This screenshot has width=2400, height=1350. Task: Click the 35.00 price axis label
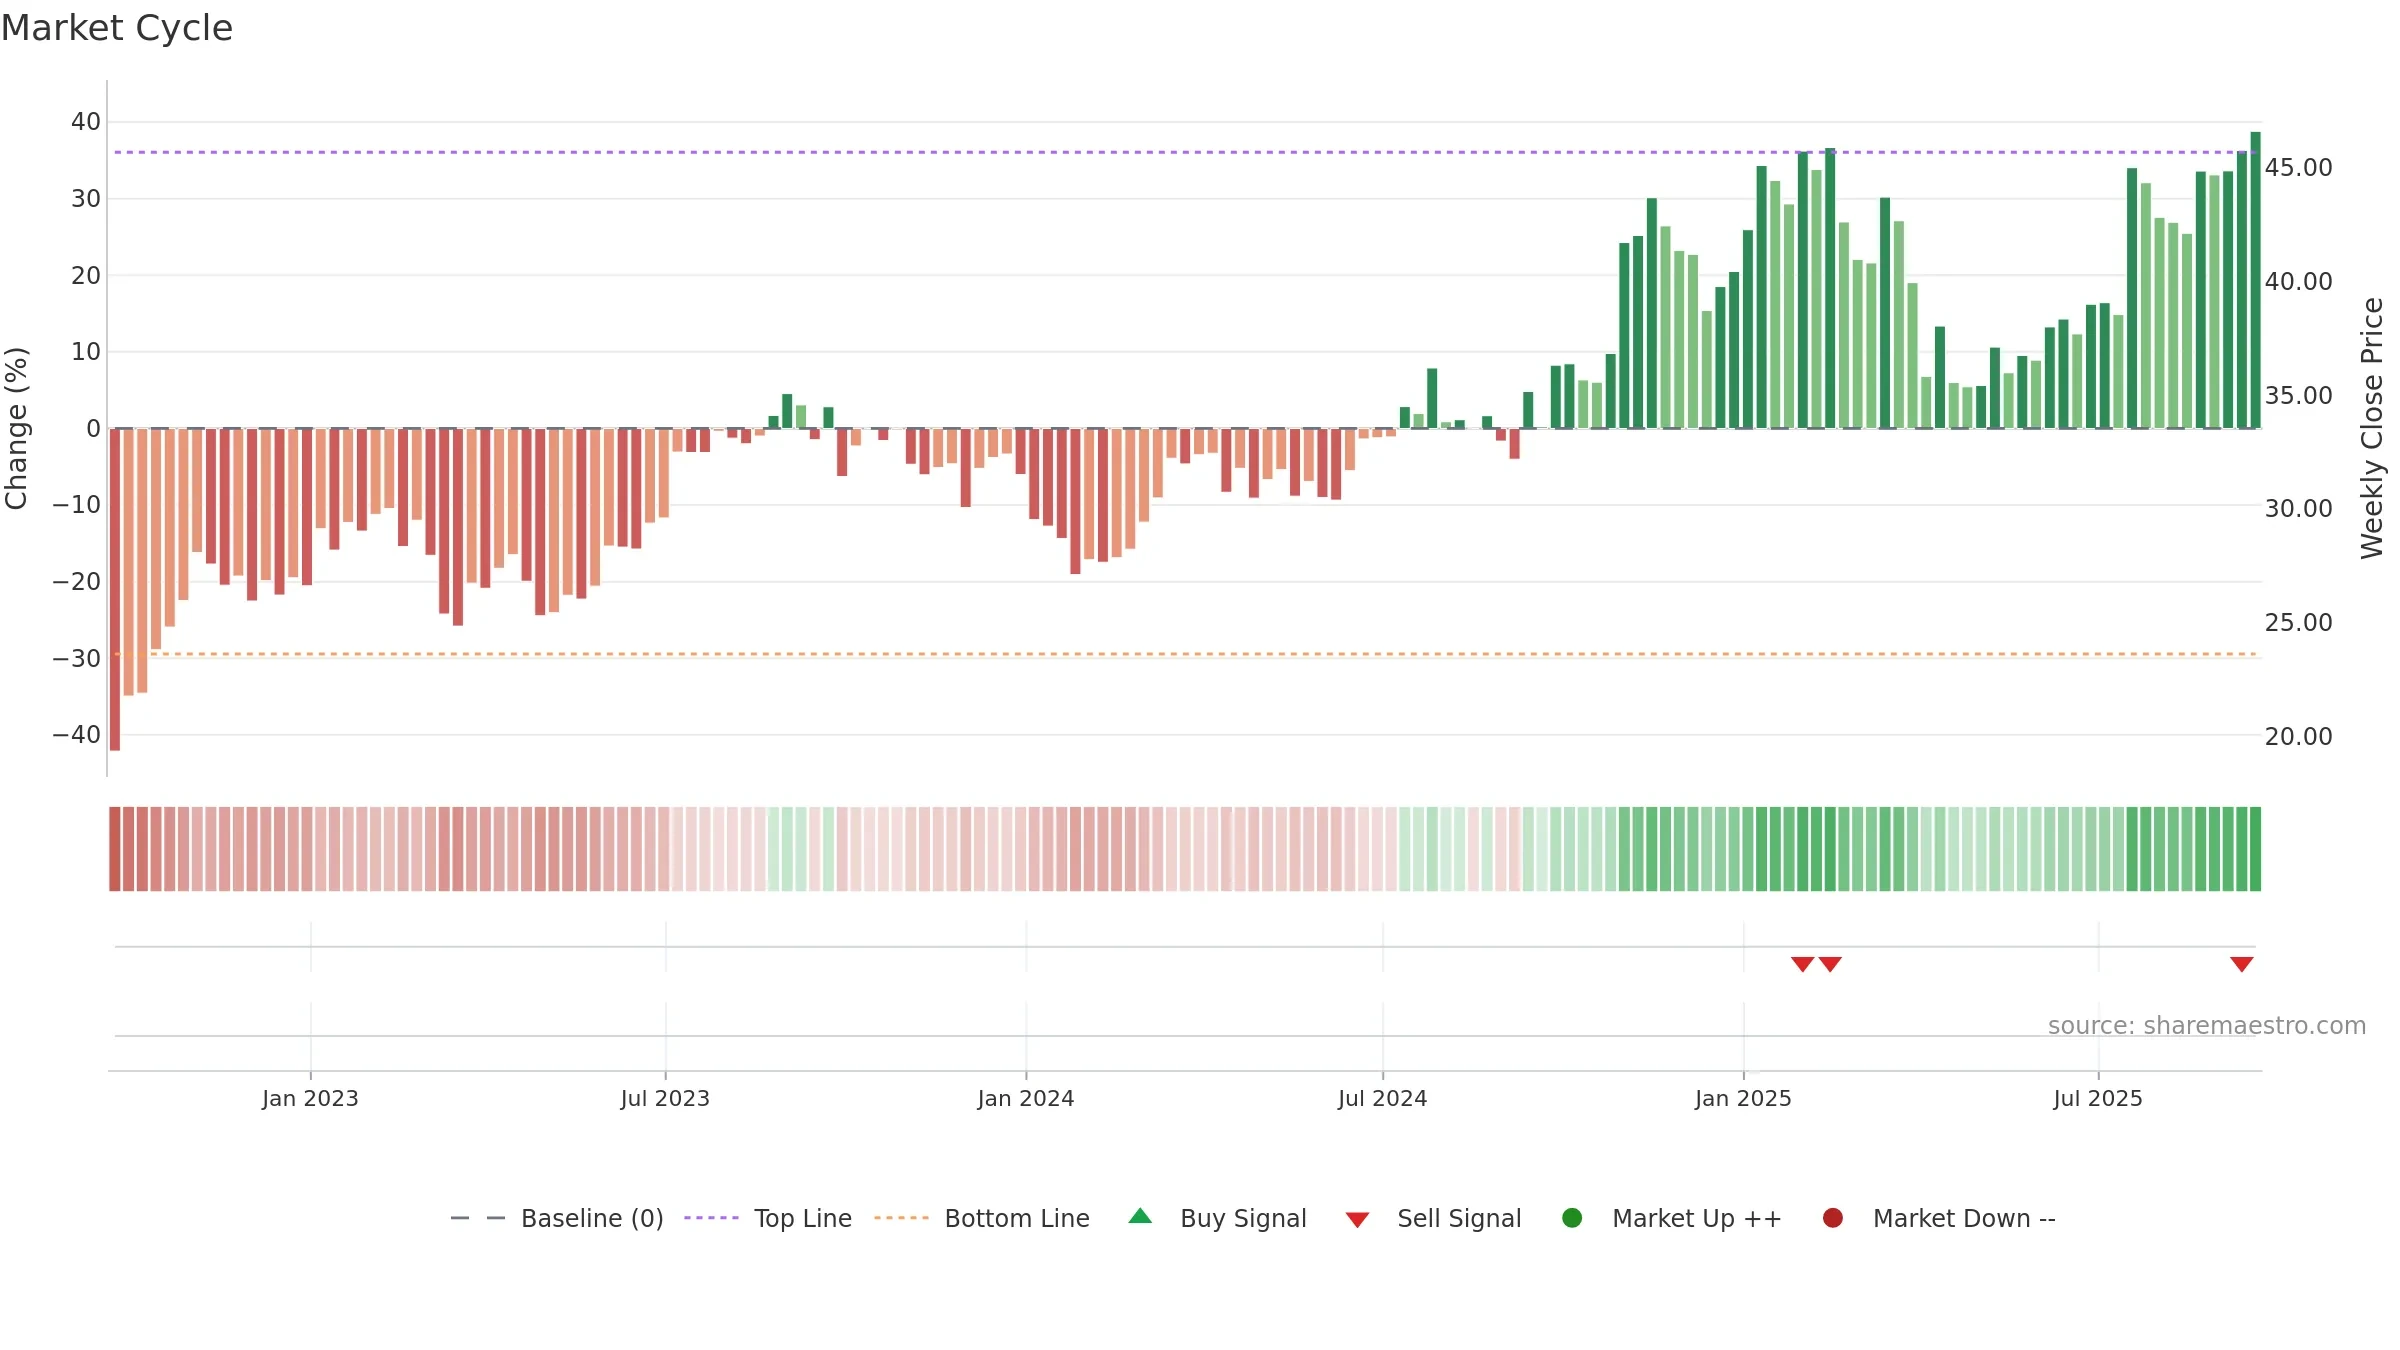(2298, 395)
